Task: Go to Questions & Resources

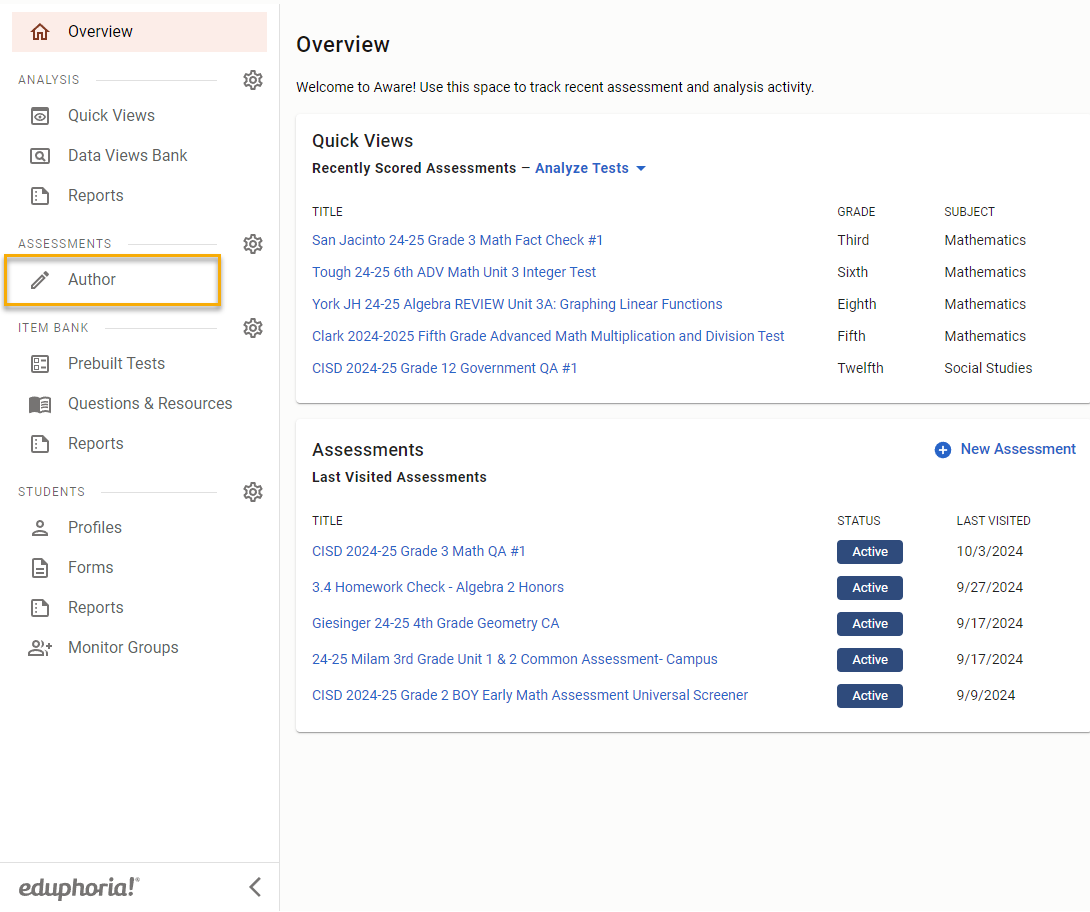Action: [150, 404]
